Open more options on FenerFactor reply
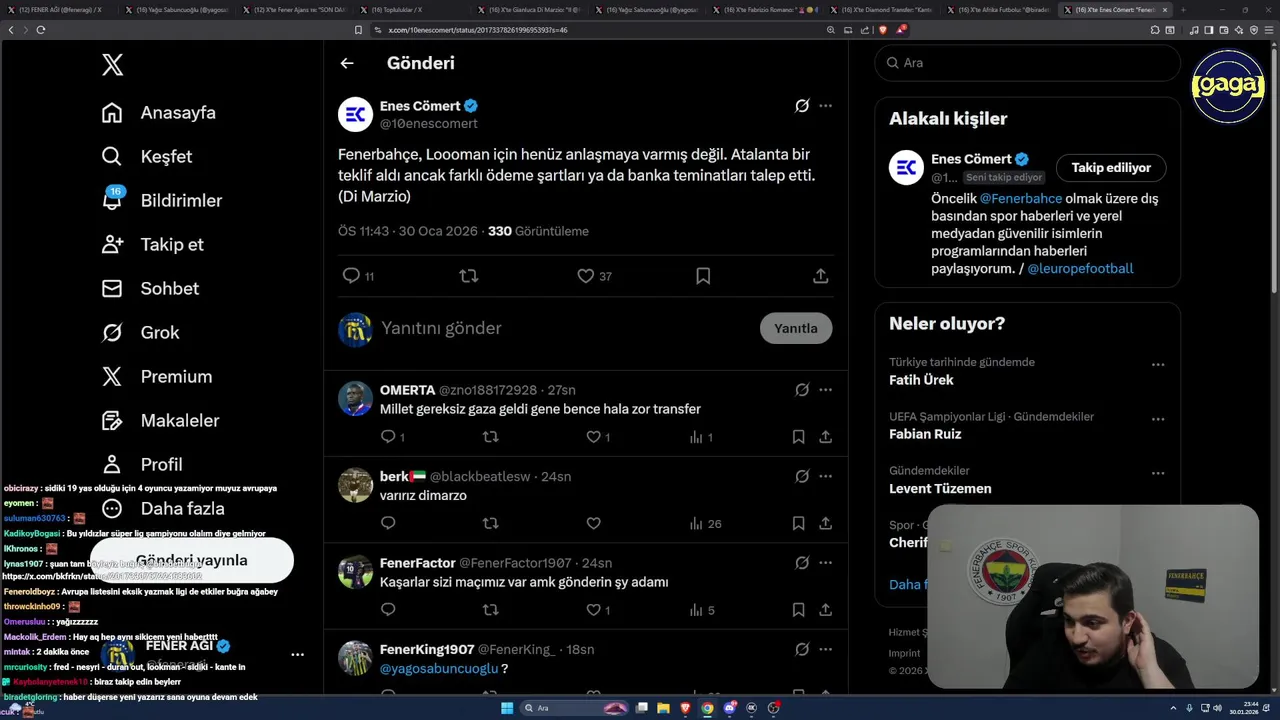 coord(825,563)
